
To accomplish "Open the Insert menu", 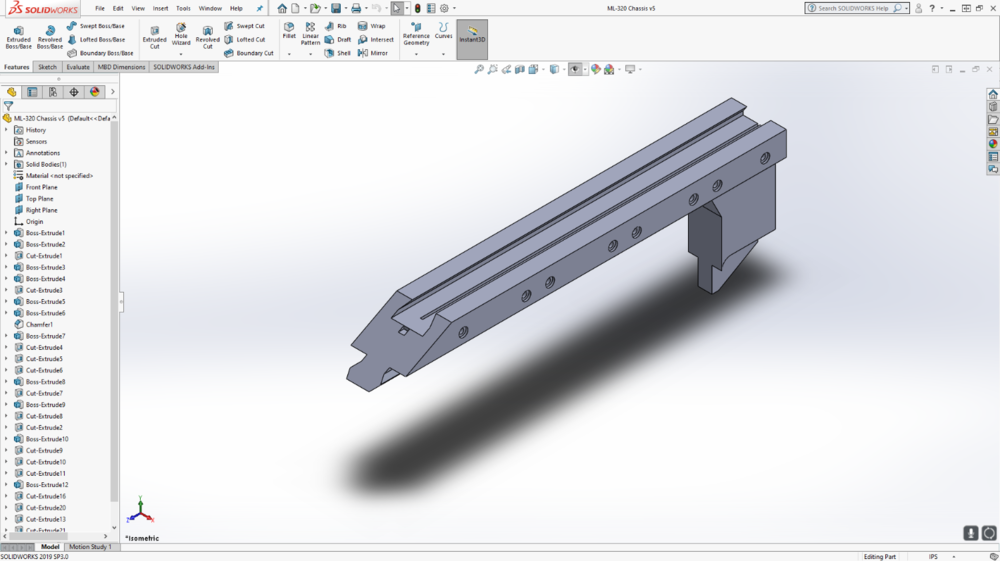I will (160, 8).
